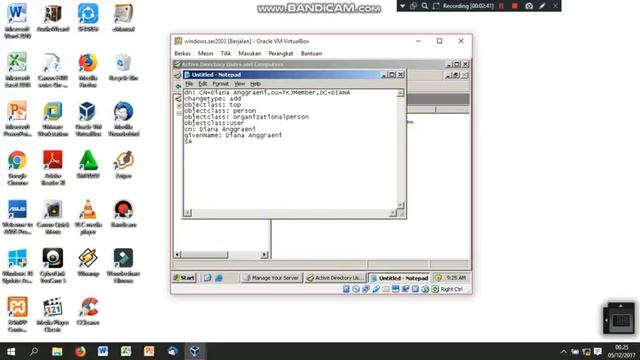Open Oracle VM VirtualBox desktop shortcut
Viewport: 640px width, 360px height.
(x=88, y=118)
